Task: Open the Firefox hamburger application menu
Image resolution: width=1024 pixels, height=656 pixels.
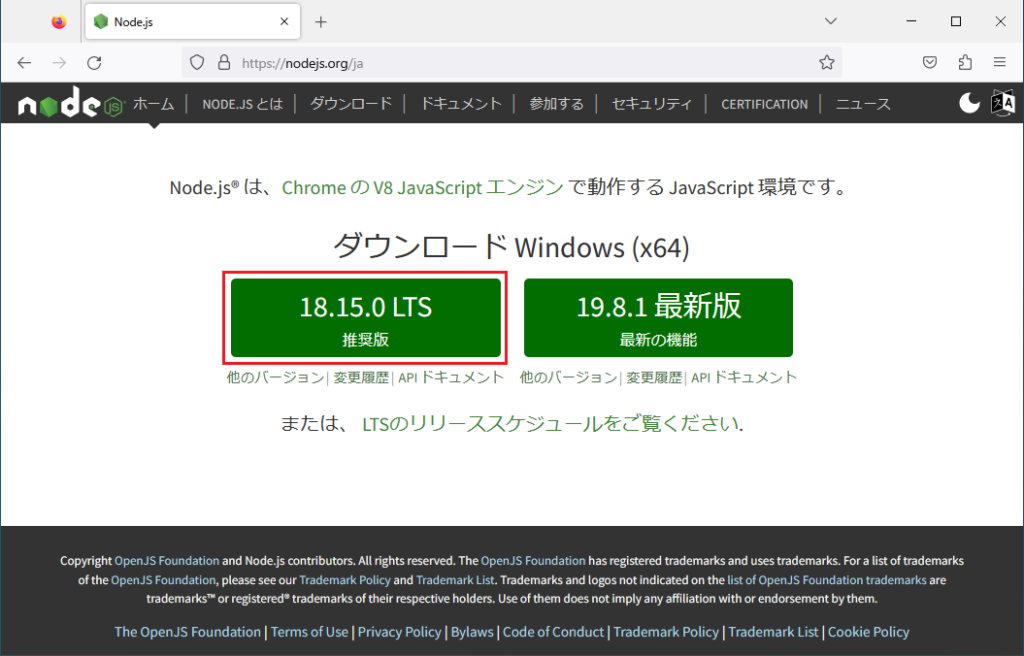Action: tap(1000, 63)
